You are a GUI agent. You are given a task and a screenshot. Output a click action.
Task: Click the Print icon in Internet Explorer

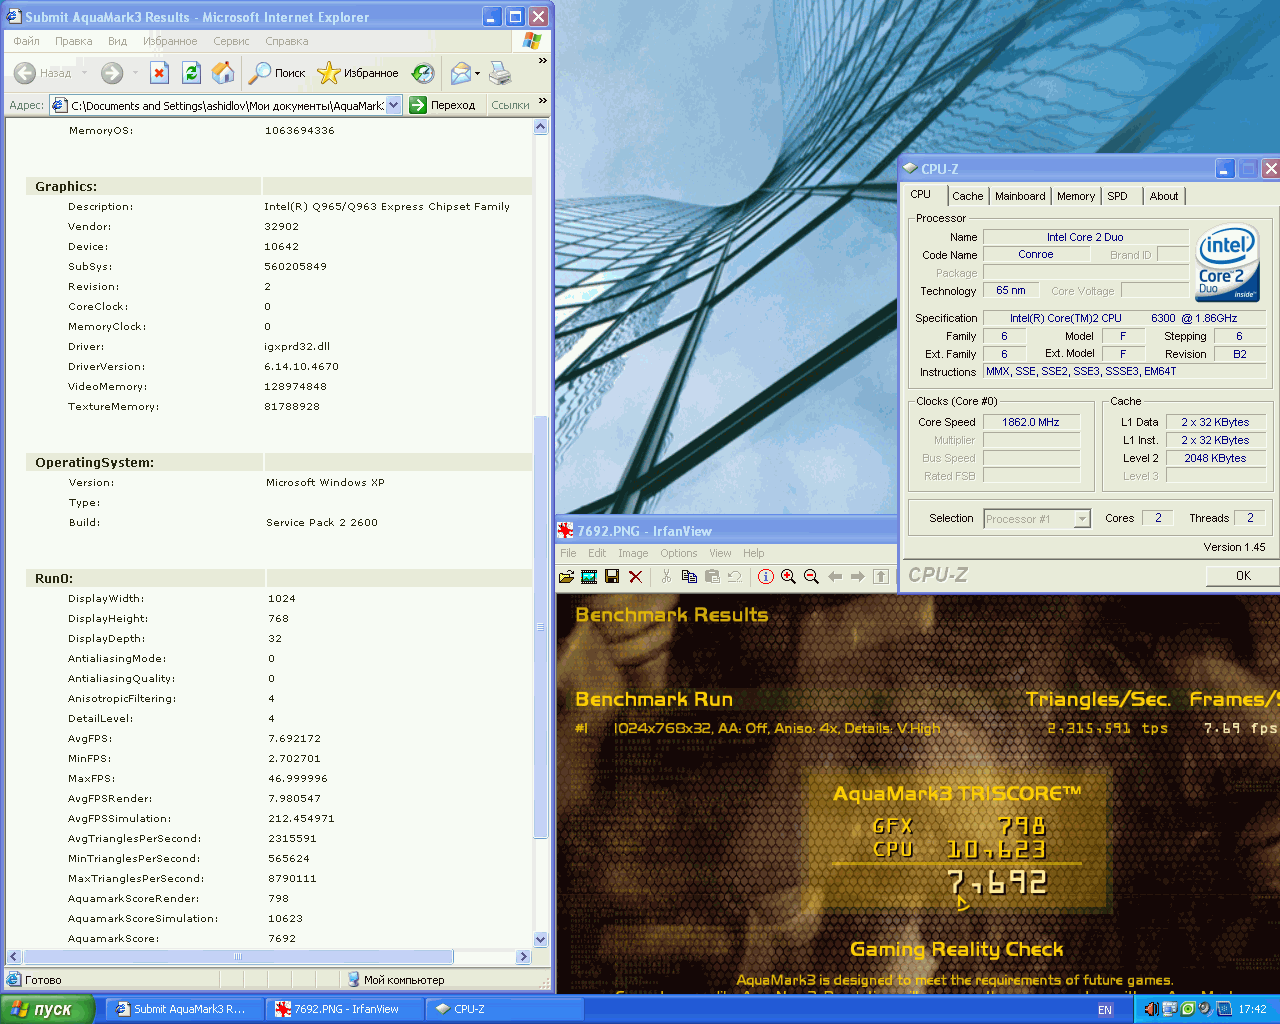(x=500, y=72)
